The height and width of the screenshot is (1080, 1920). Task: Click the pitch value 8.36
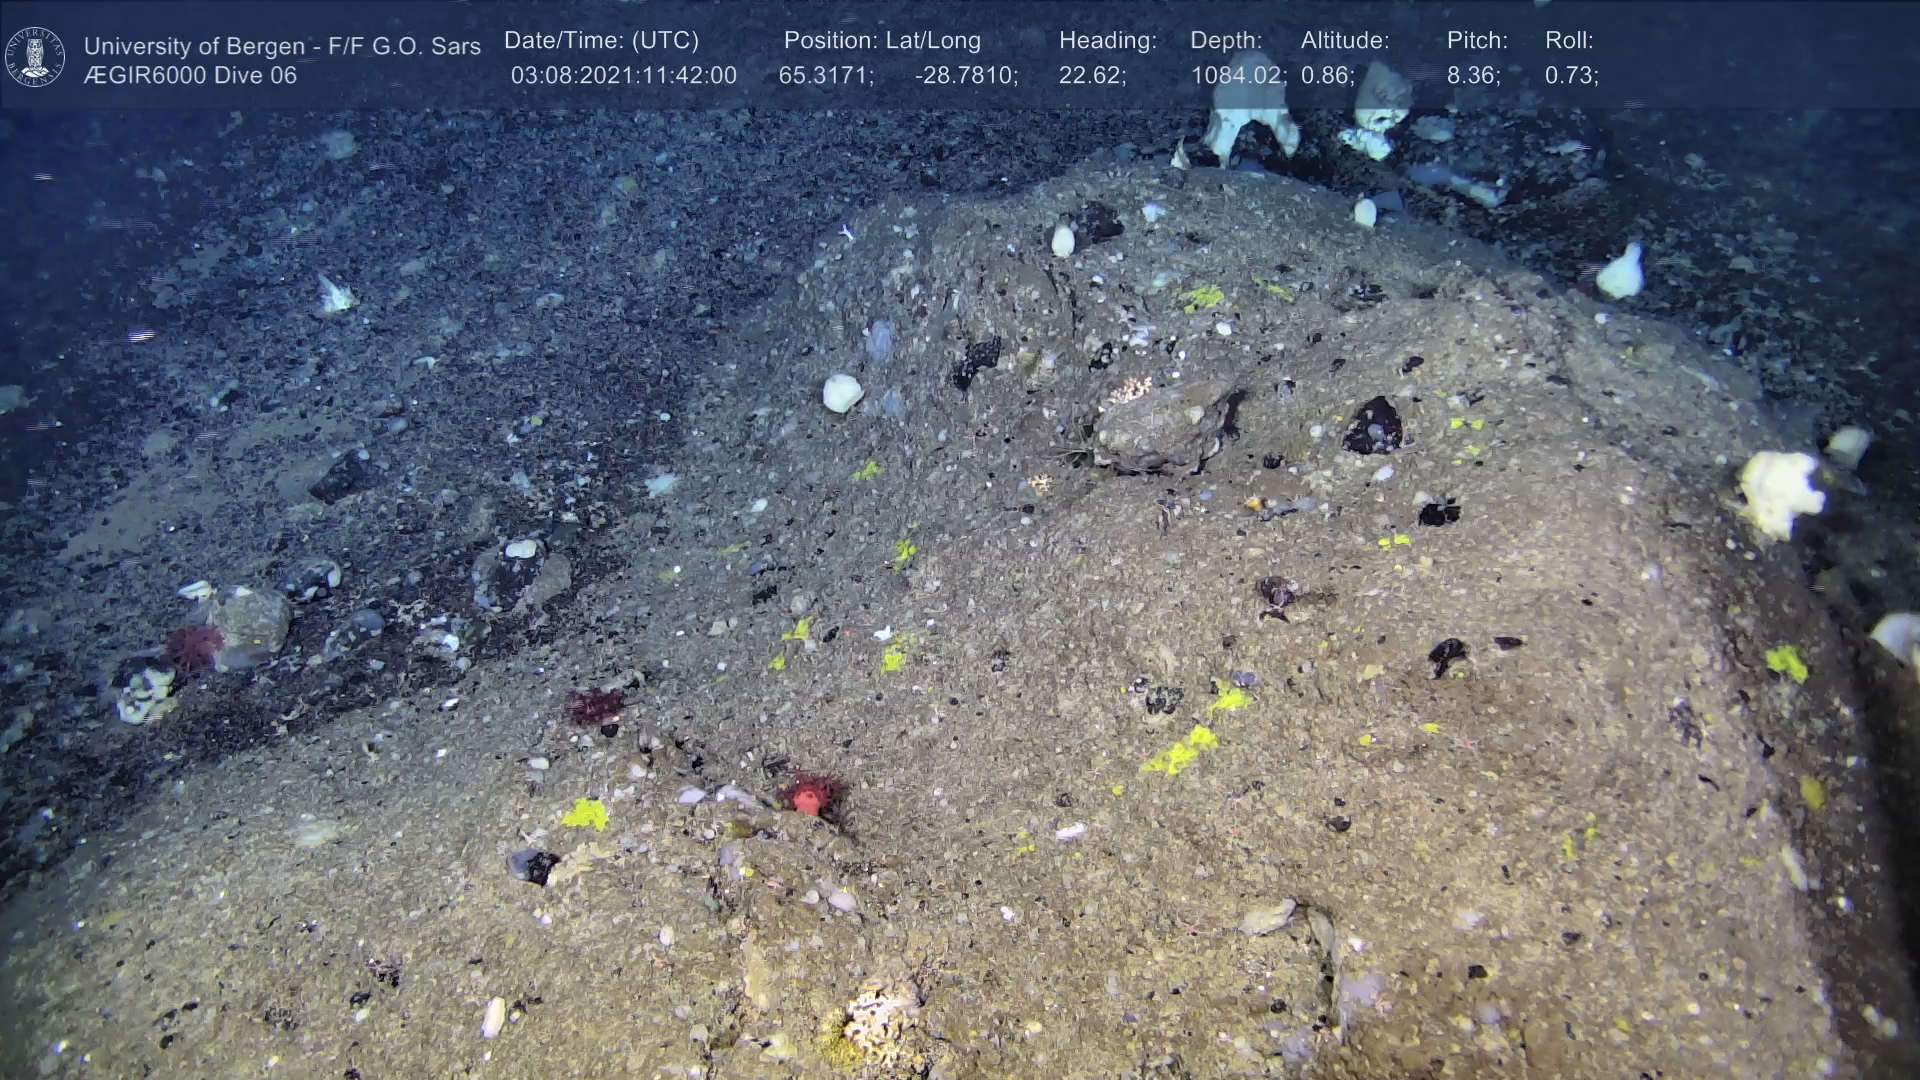pos(1473,76)
